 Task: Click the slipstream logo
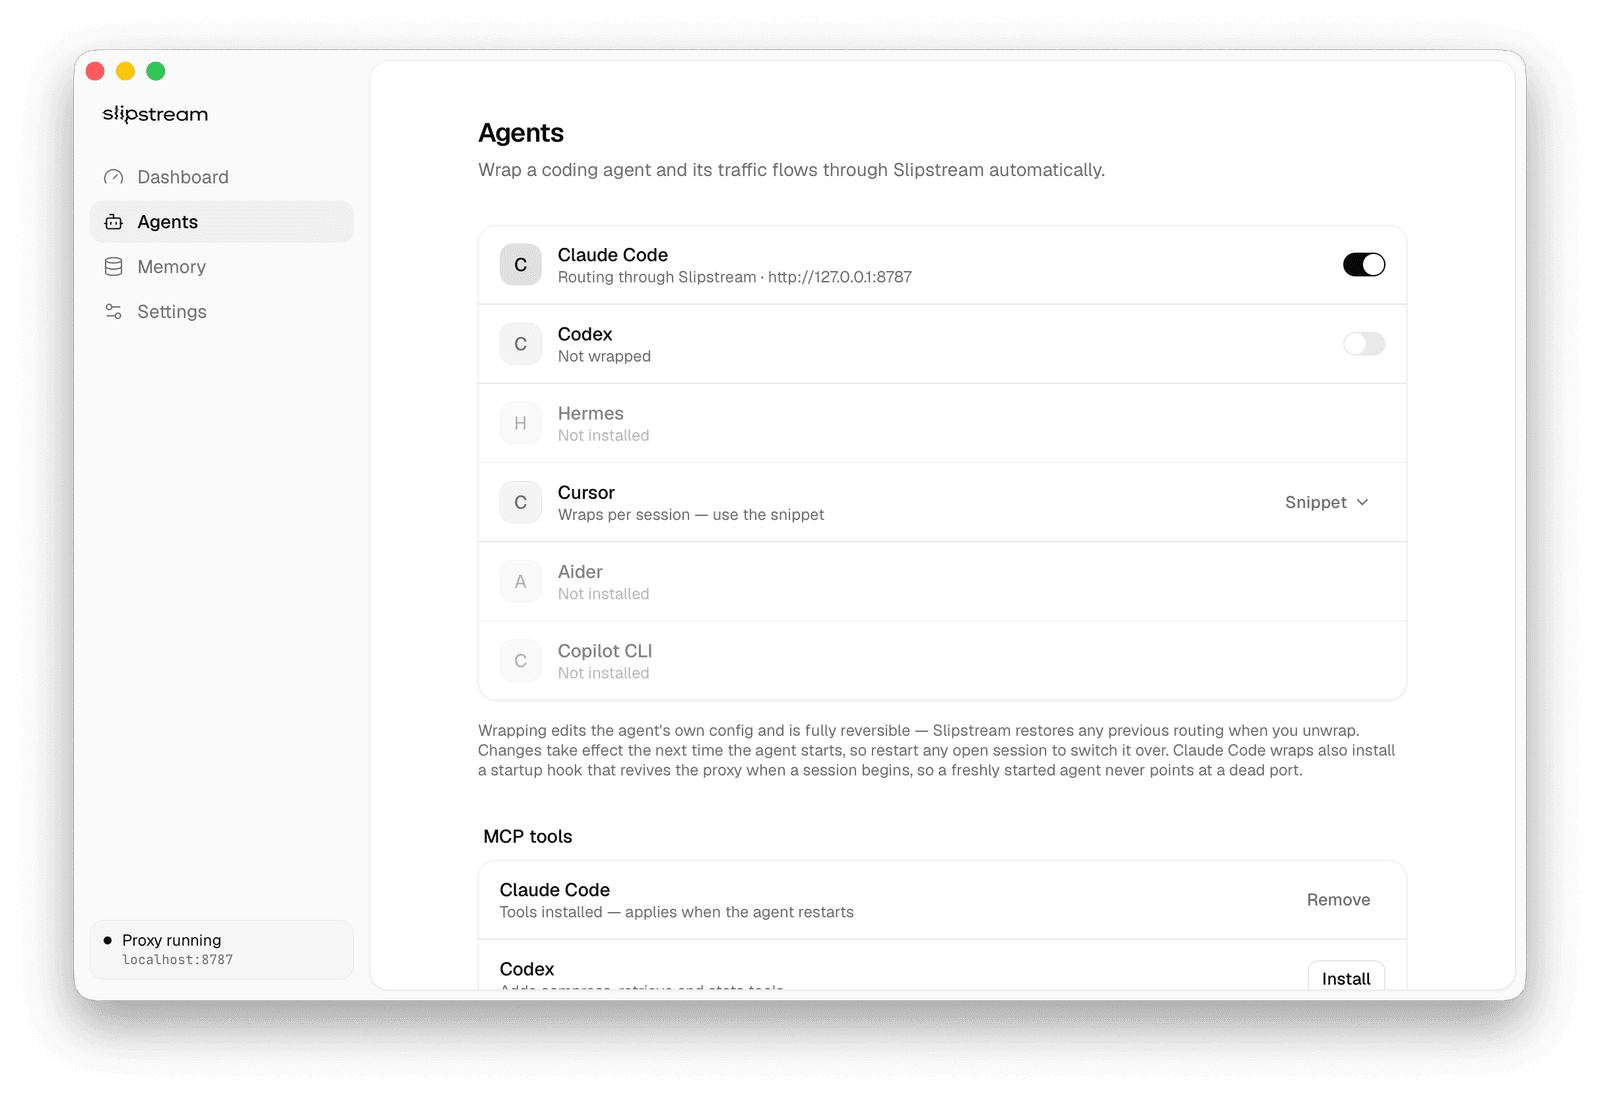[155, 114]
